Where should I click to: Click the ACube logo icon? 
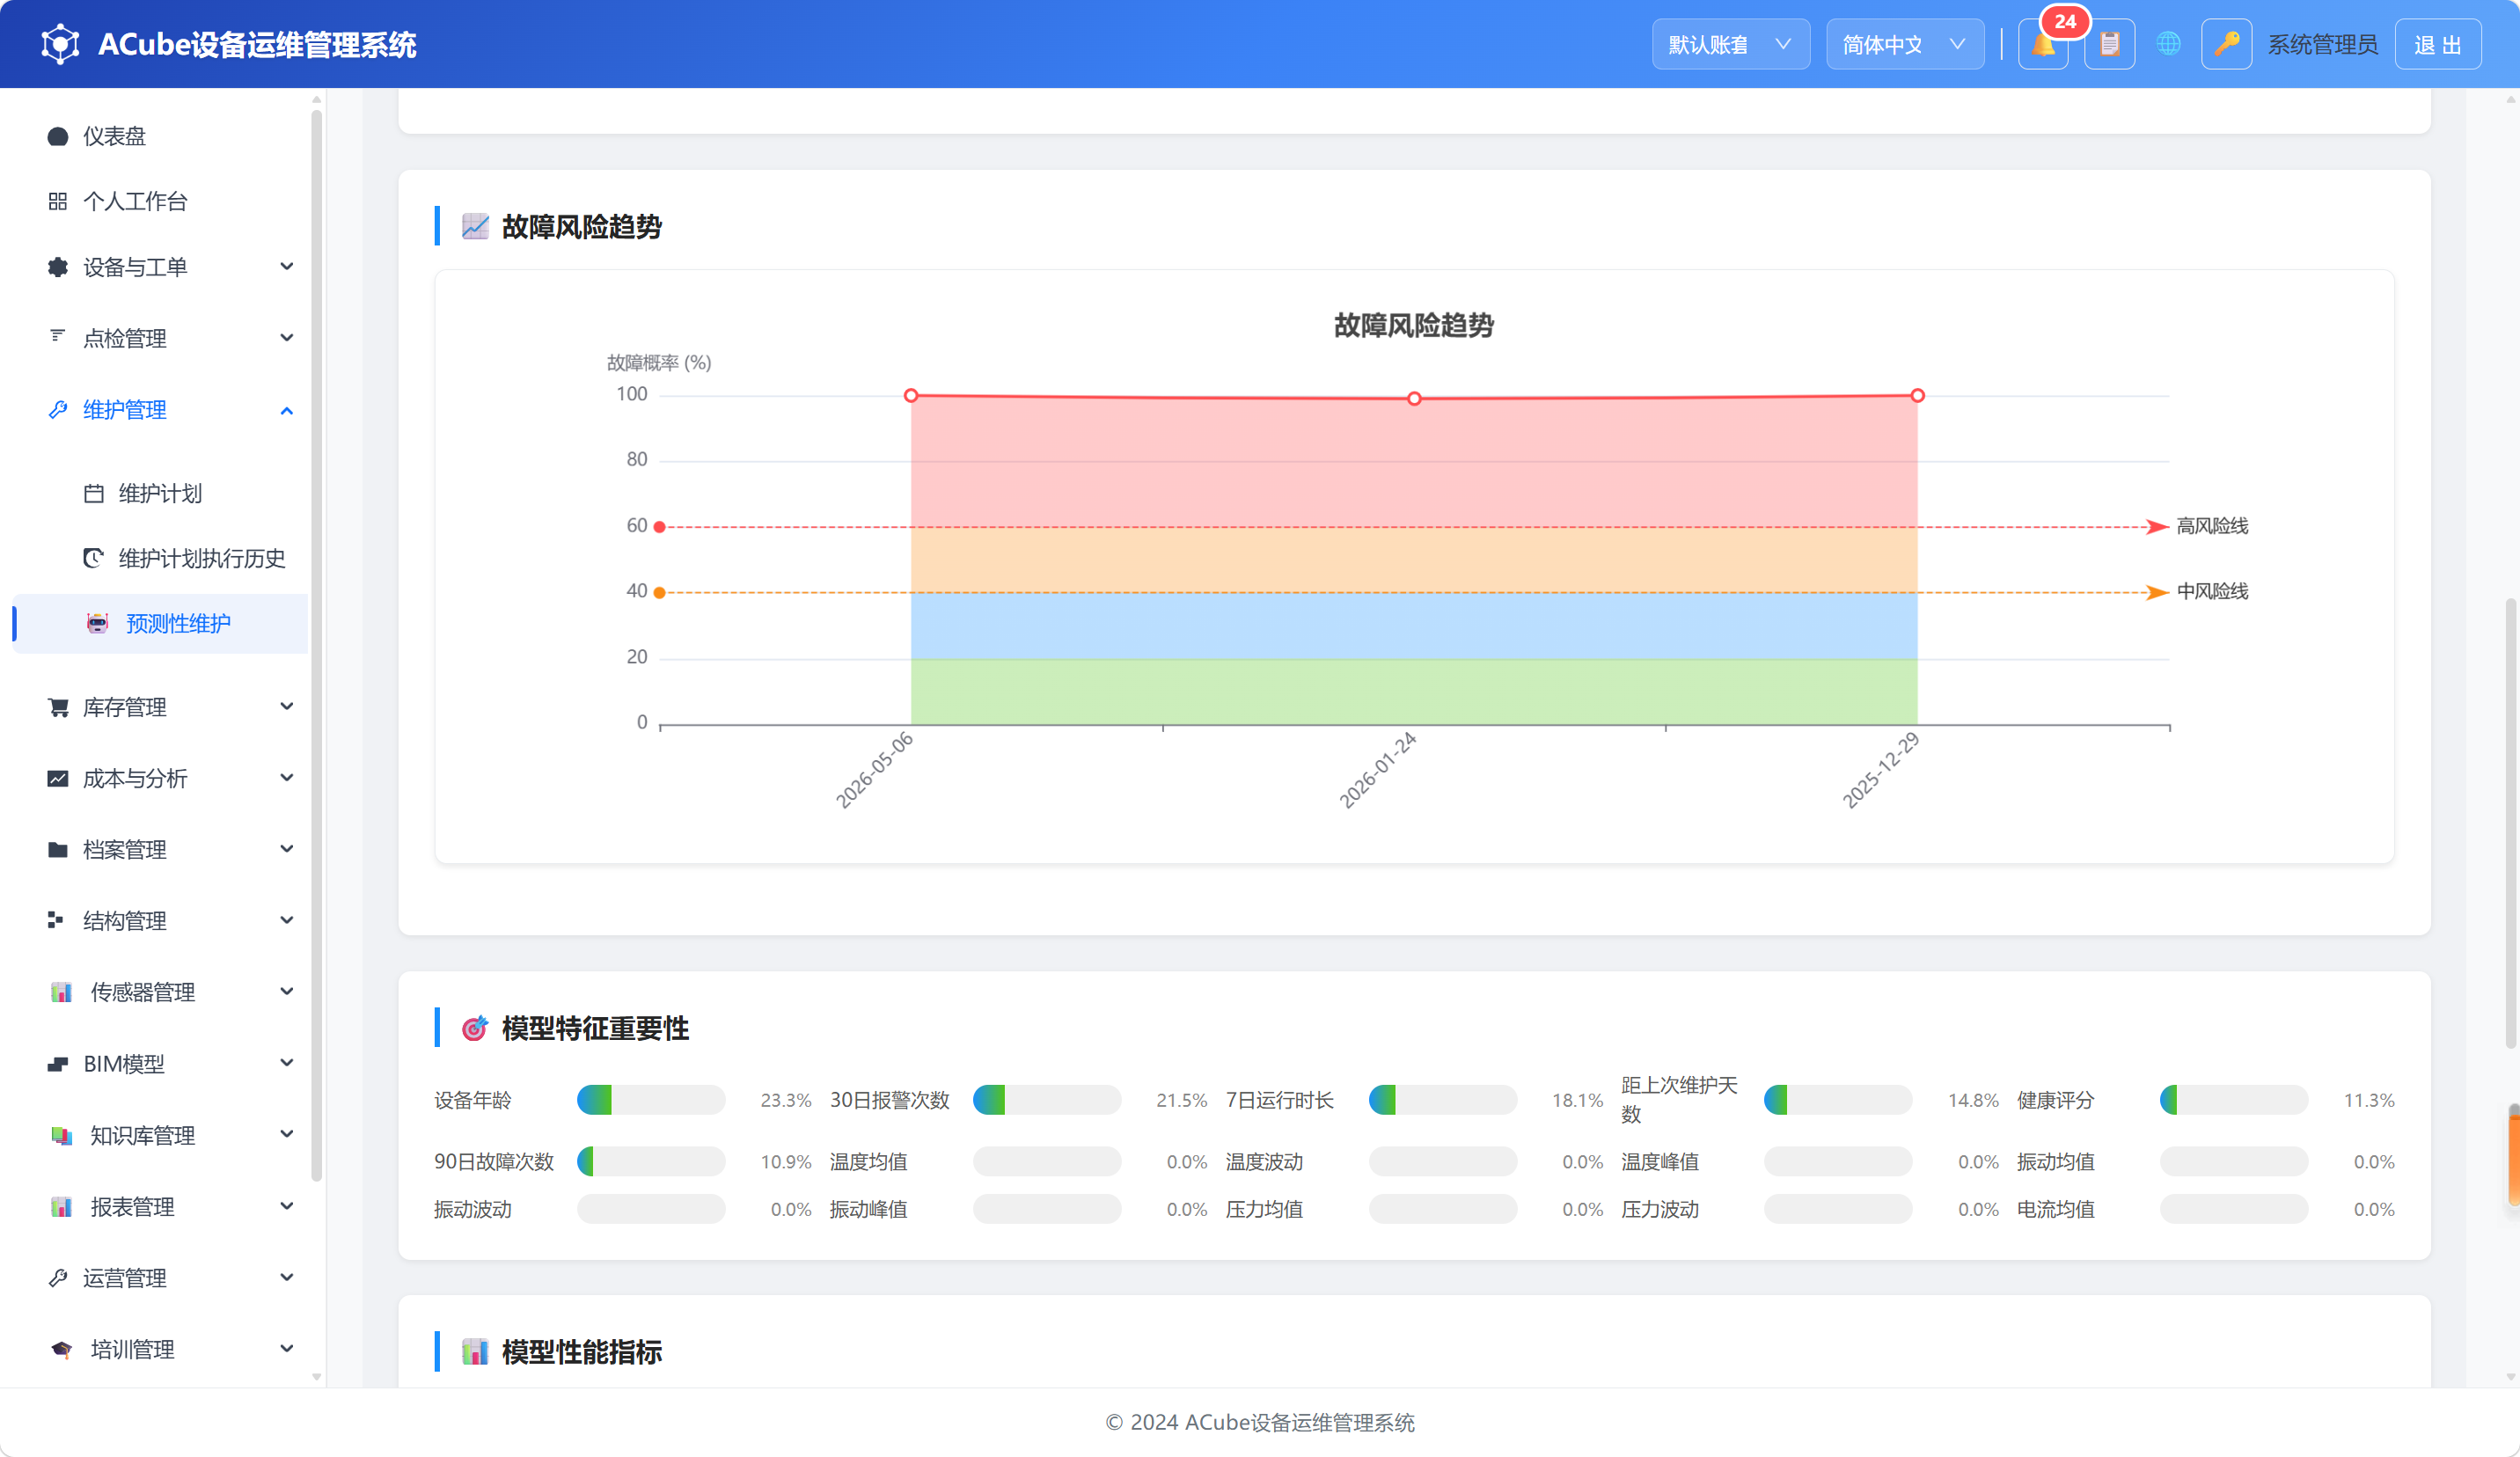60,44
